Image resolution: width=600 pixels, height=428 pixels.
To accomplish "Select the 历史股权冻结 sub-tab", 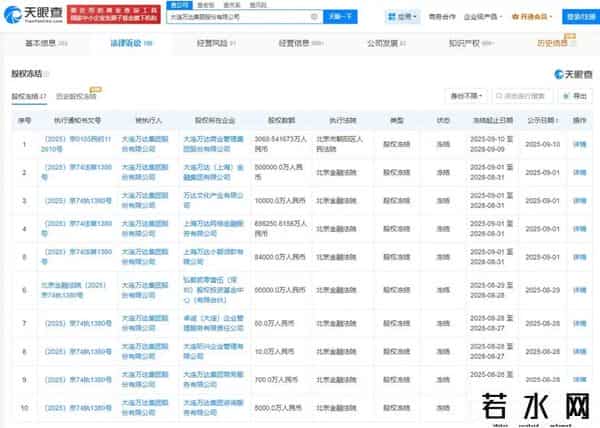I will click(78, 96).
